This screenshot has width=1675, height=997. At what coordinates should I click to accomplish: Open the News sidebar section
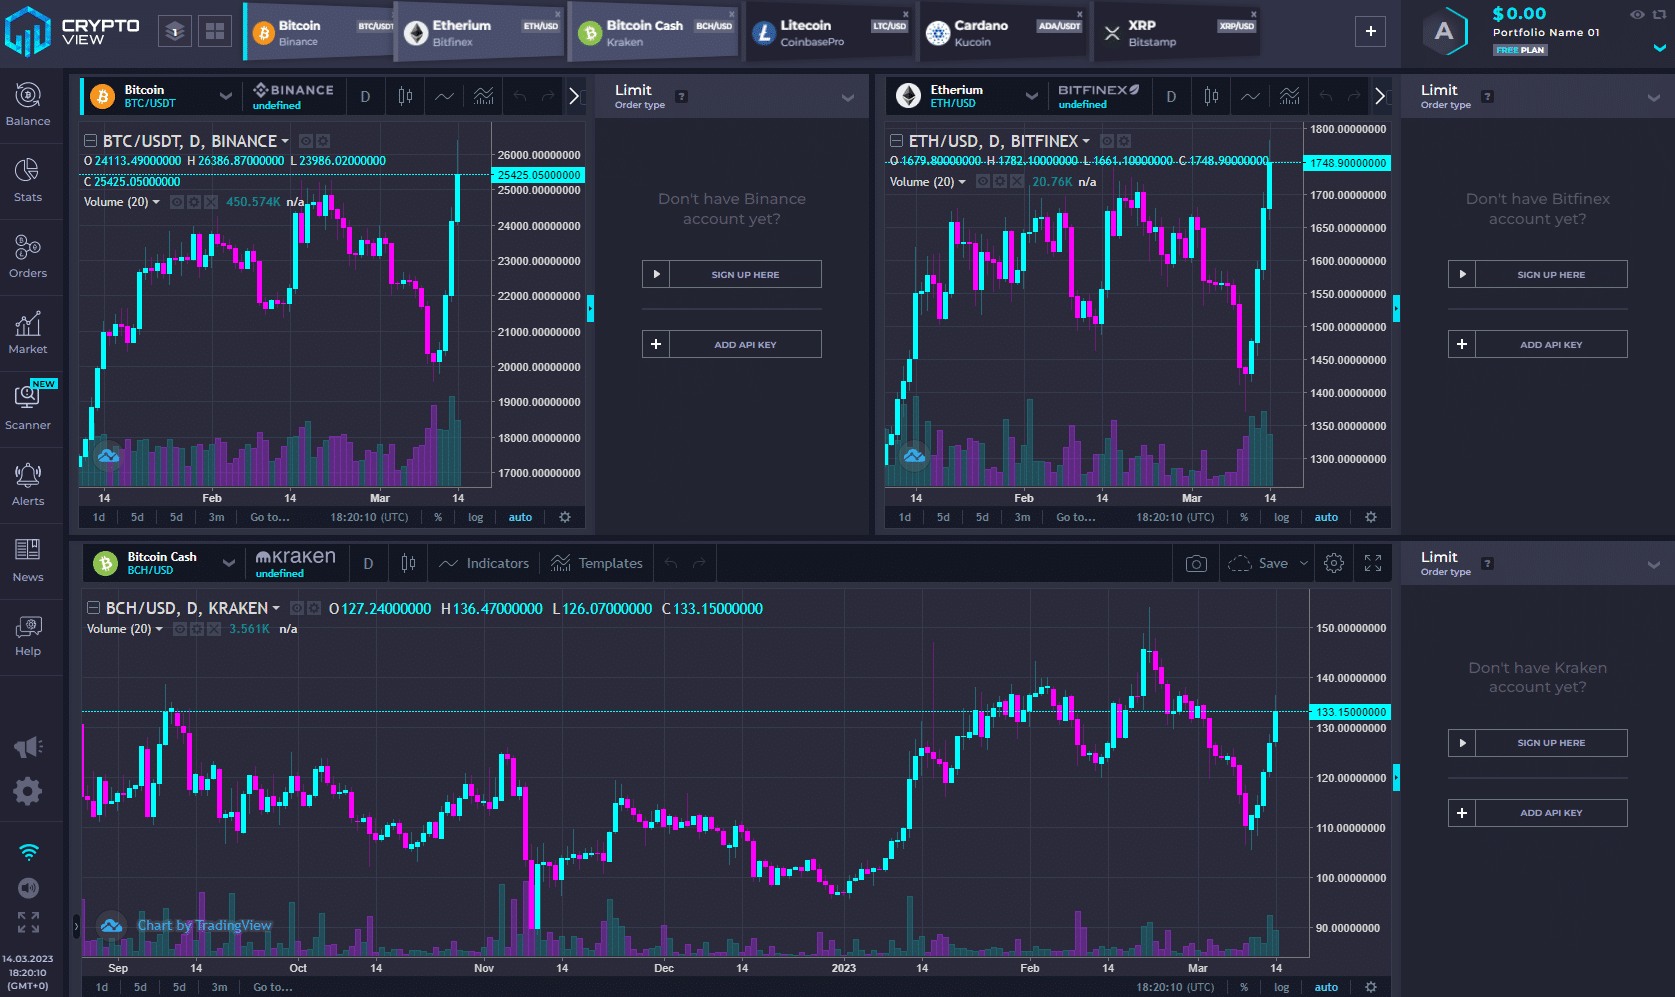pyautogui.click(x=28, y=560)
